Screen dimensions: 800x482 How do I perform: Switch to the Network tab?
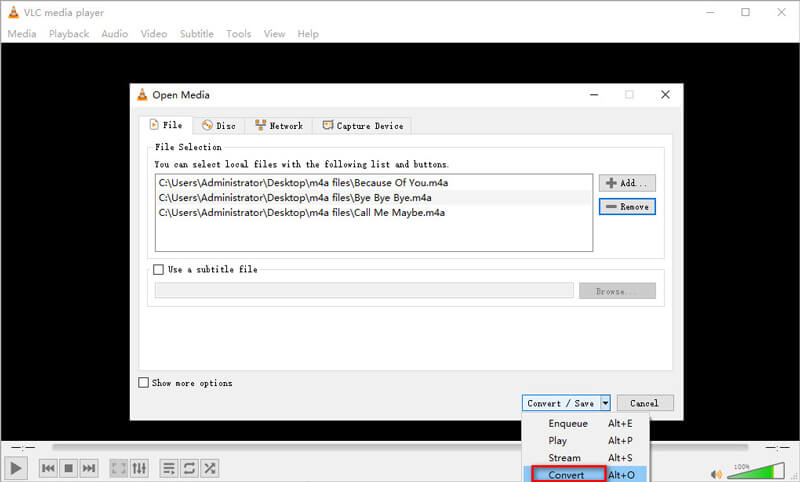(279, 125)
